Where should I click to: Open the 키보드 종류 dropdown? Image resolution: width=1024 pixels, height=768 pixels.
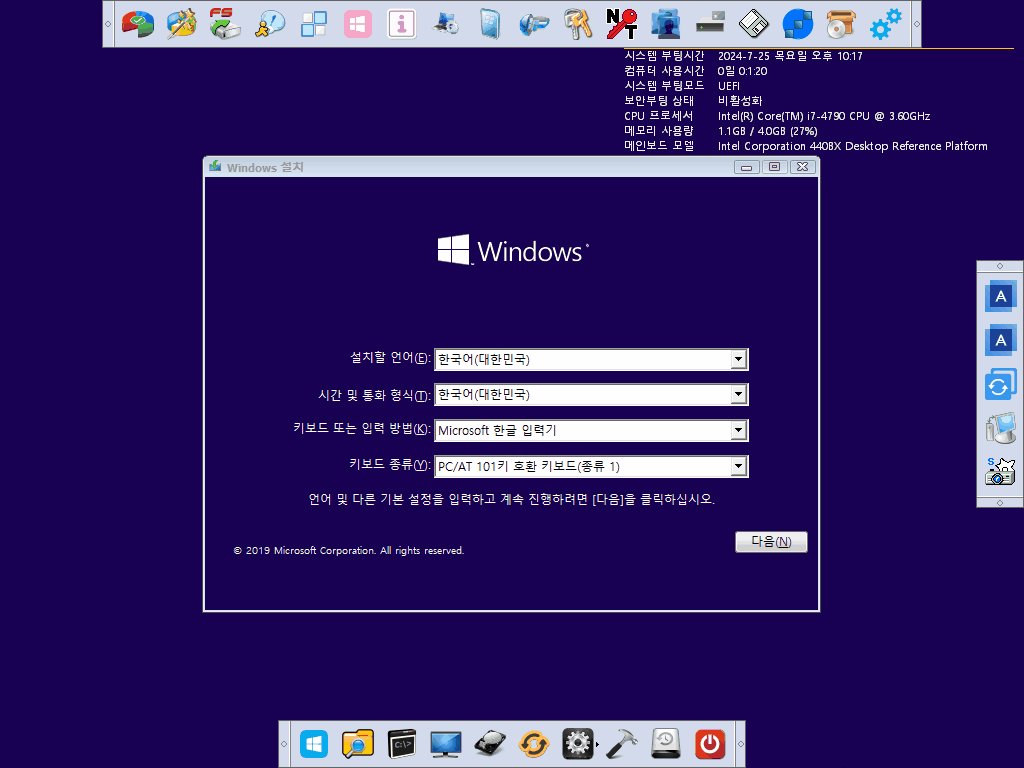click(738, 466)
